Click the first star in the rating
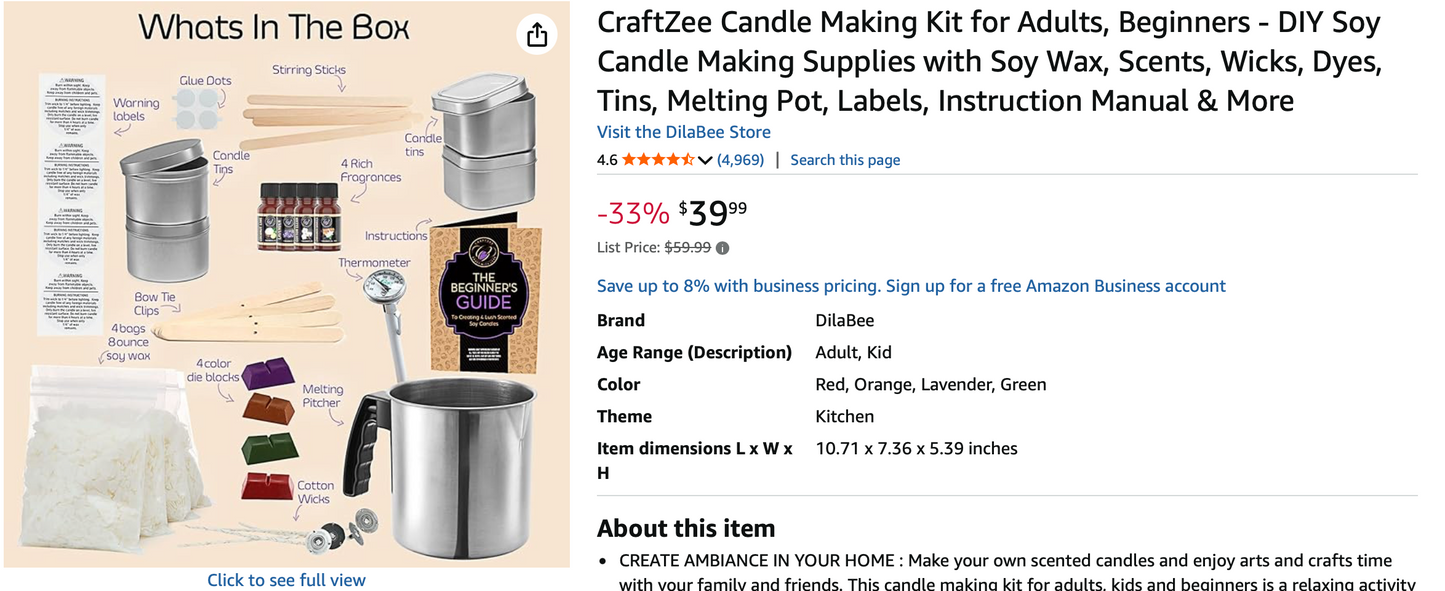1445x591 pixels. tap(628, 158)
